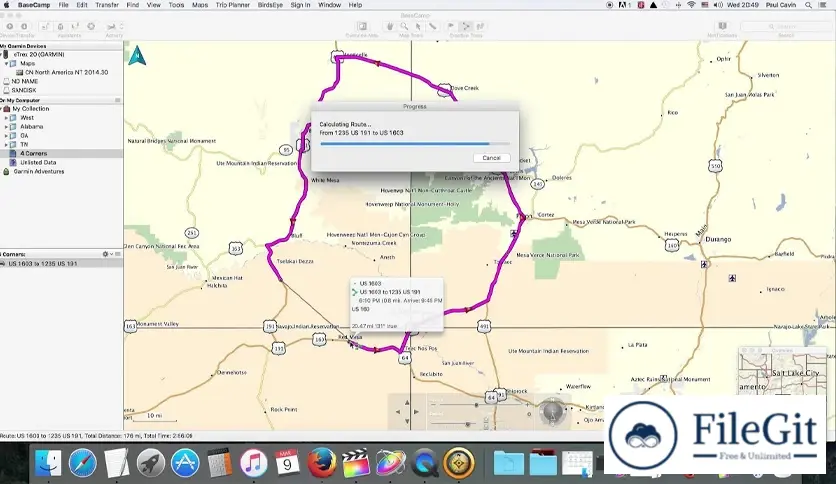Screen dimensions: 836x484
Task: Pan map left with the left arrow
Action: (x=398, y=412)
